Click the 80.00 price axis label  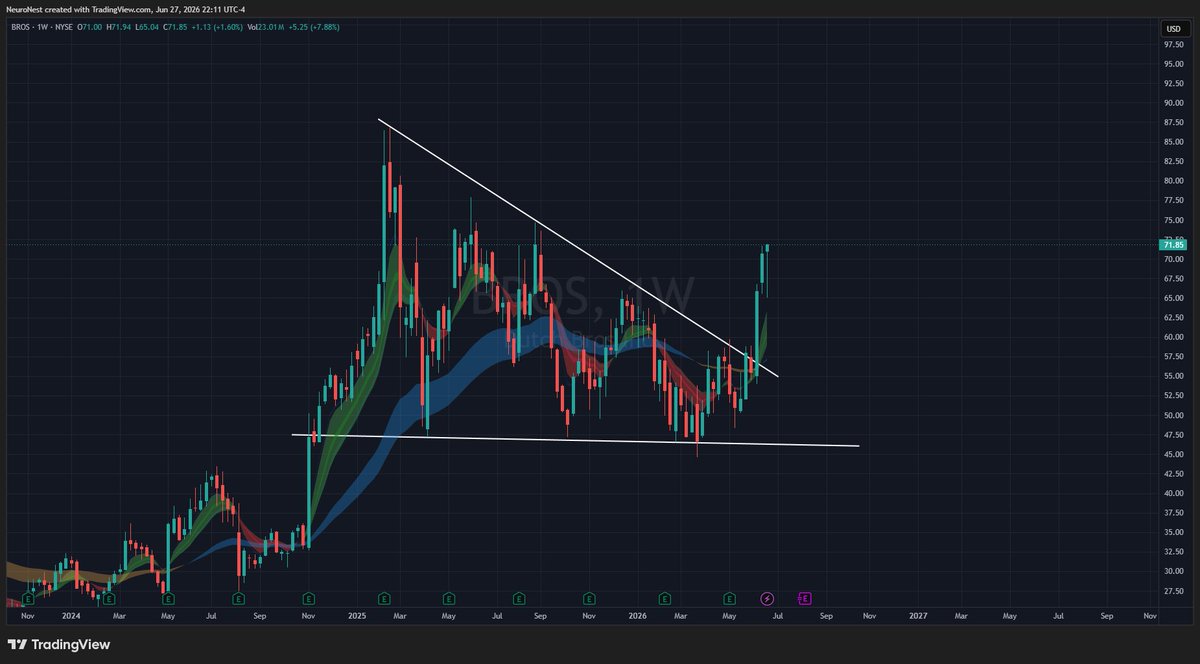pos(1172,181)
